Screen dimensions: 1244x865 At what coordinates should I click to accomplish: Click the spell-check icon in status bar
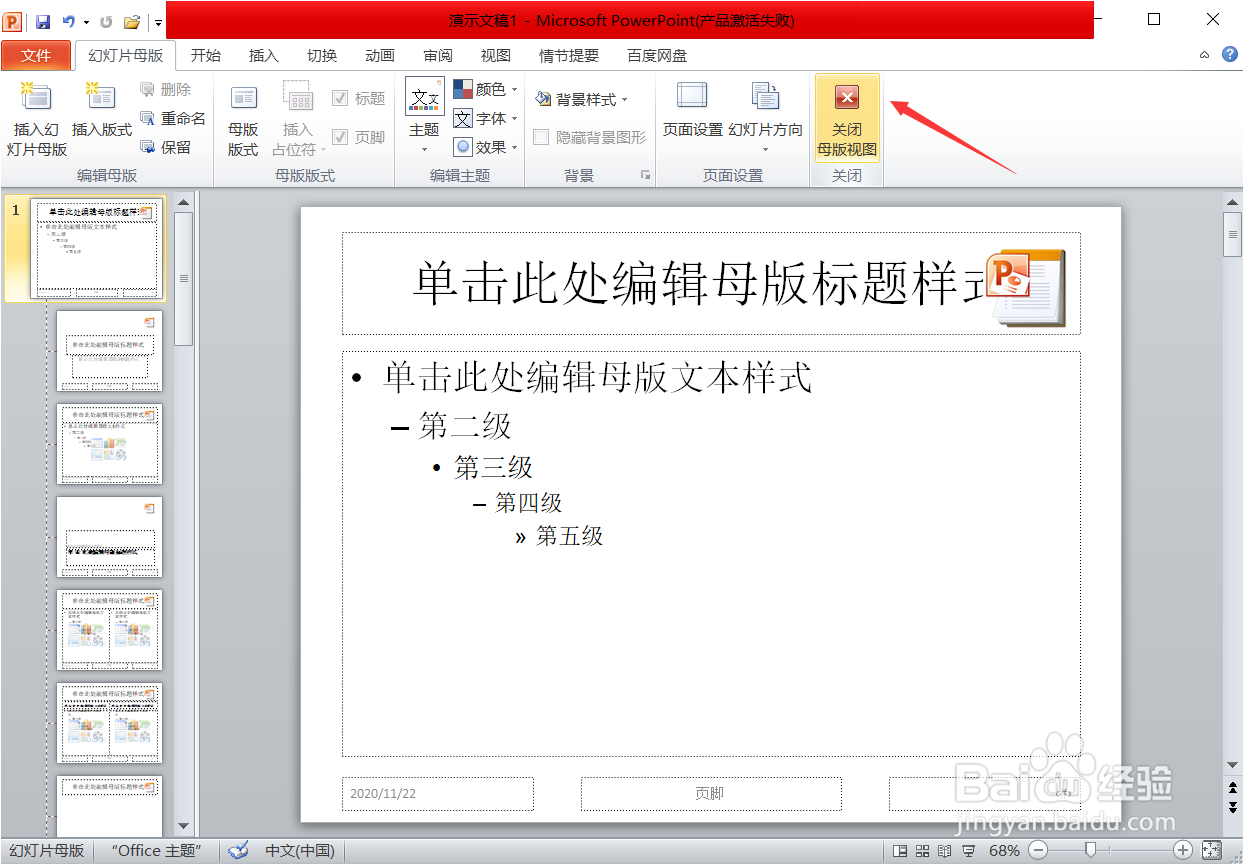point(238,851)
